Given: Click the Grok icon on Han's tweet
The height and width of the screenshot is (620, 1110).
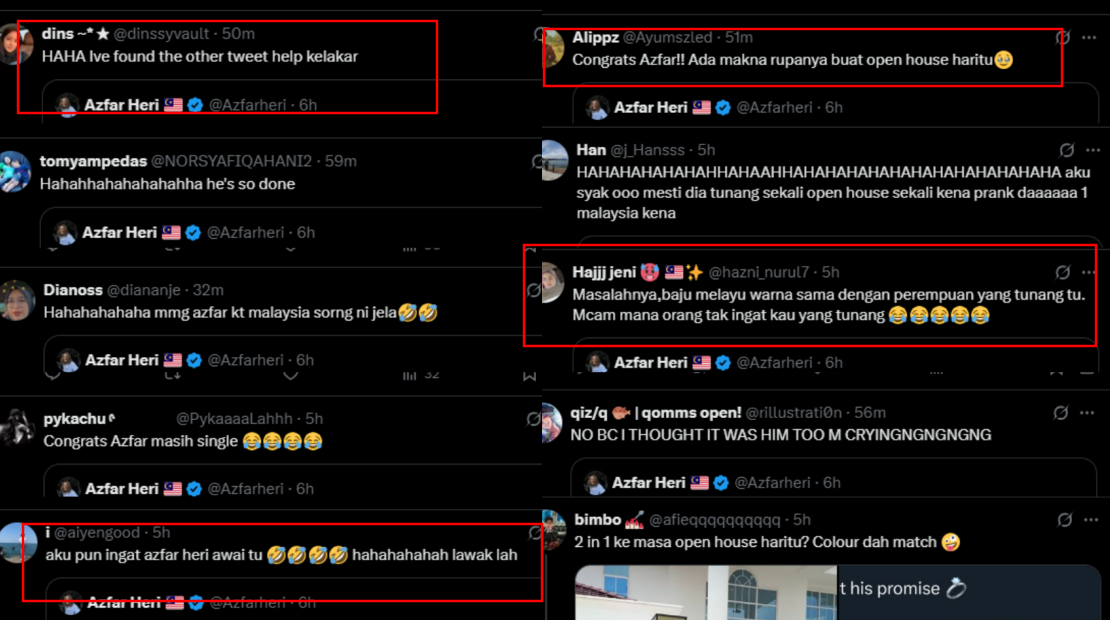Looking at the screenshot, I should pos(1067,150).
